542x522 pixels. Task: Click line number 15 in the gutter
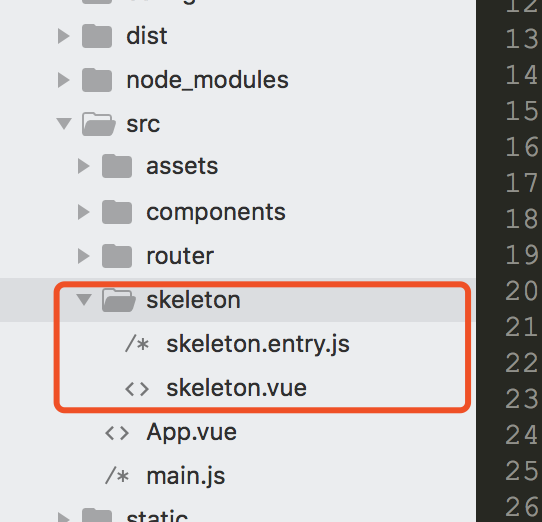pyautogui.click(x=522, y=111)
